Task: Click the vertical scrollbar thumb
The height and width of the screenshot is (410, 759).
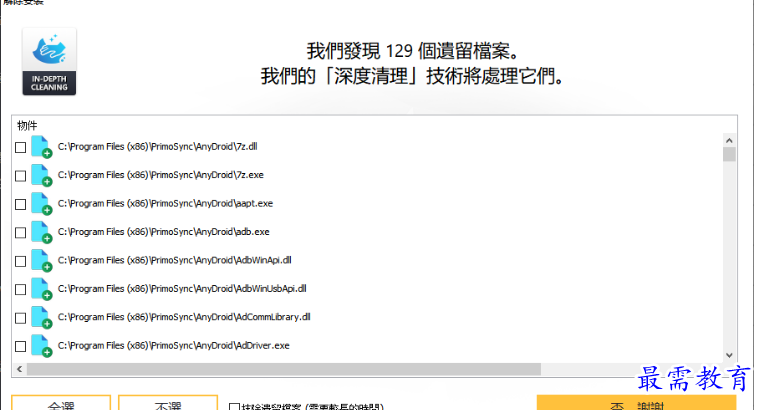Action: (729, 154)
